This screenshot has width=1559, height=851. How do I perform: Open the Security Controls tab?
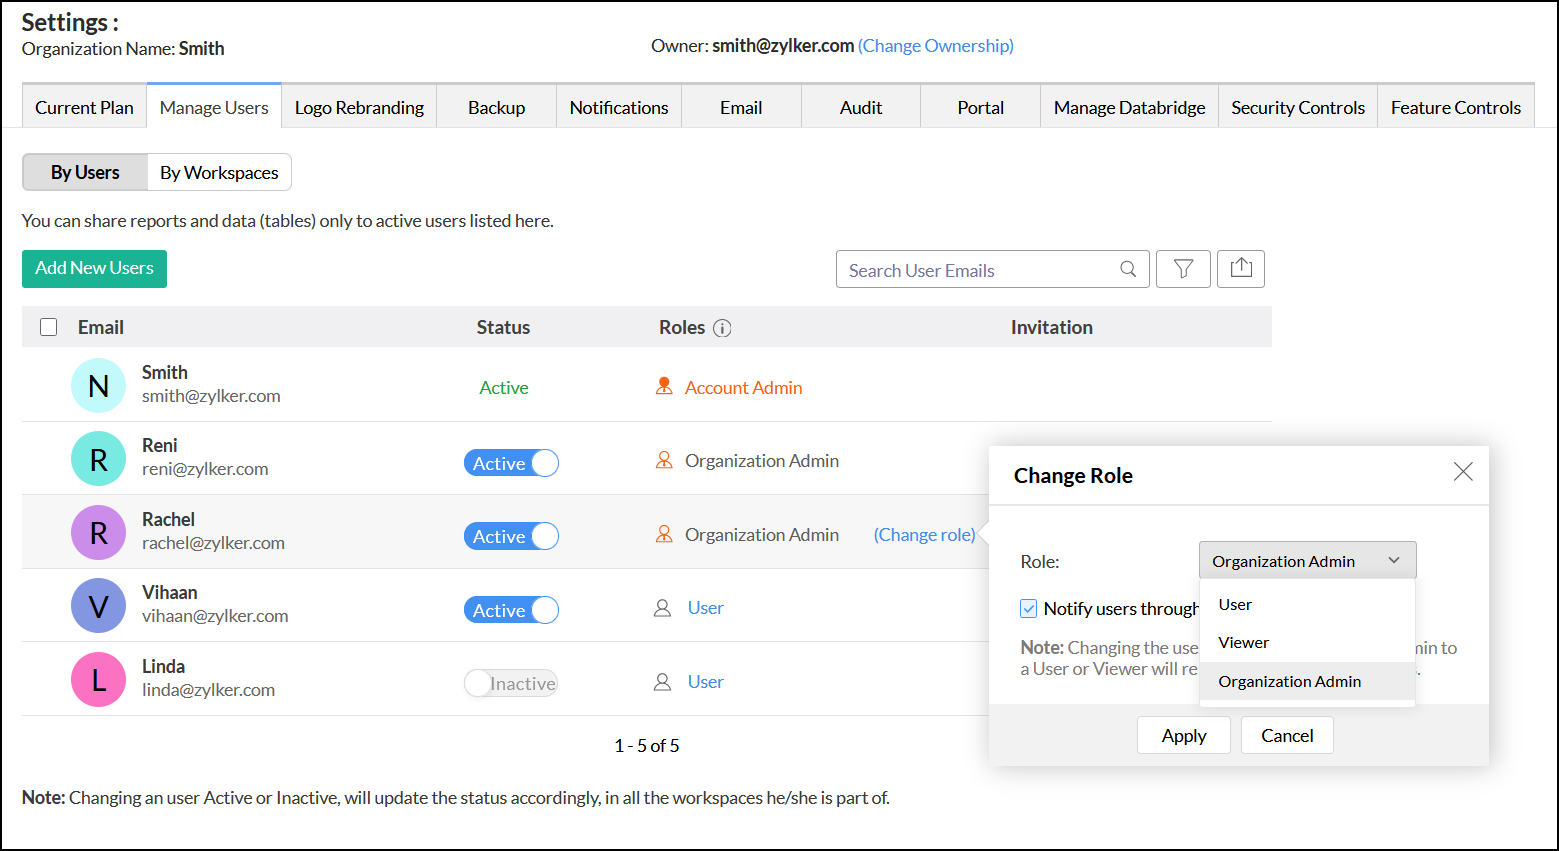1297,108
